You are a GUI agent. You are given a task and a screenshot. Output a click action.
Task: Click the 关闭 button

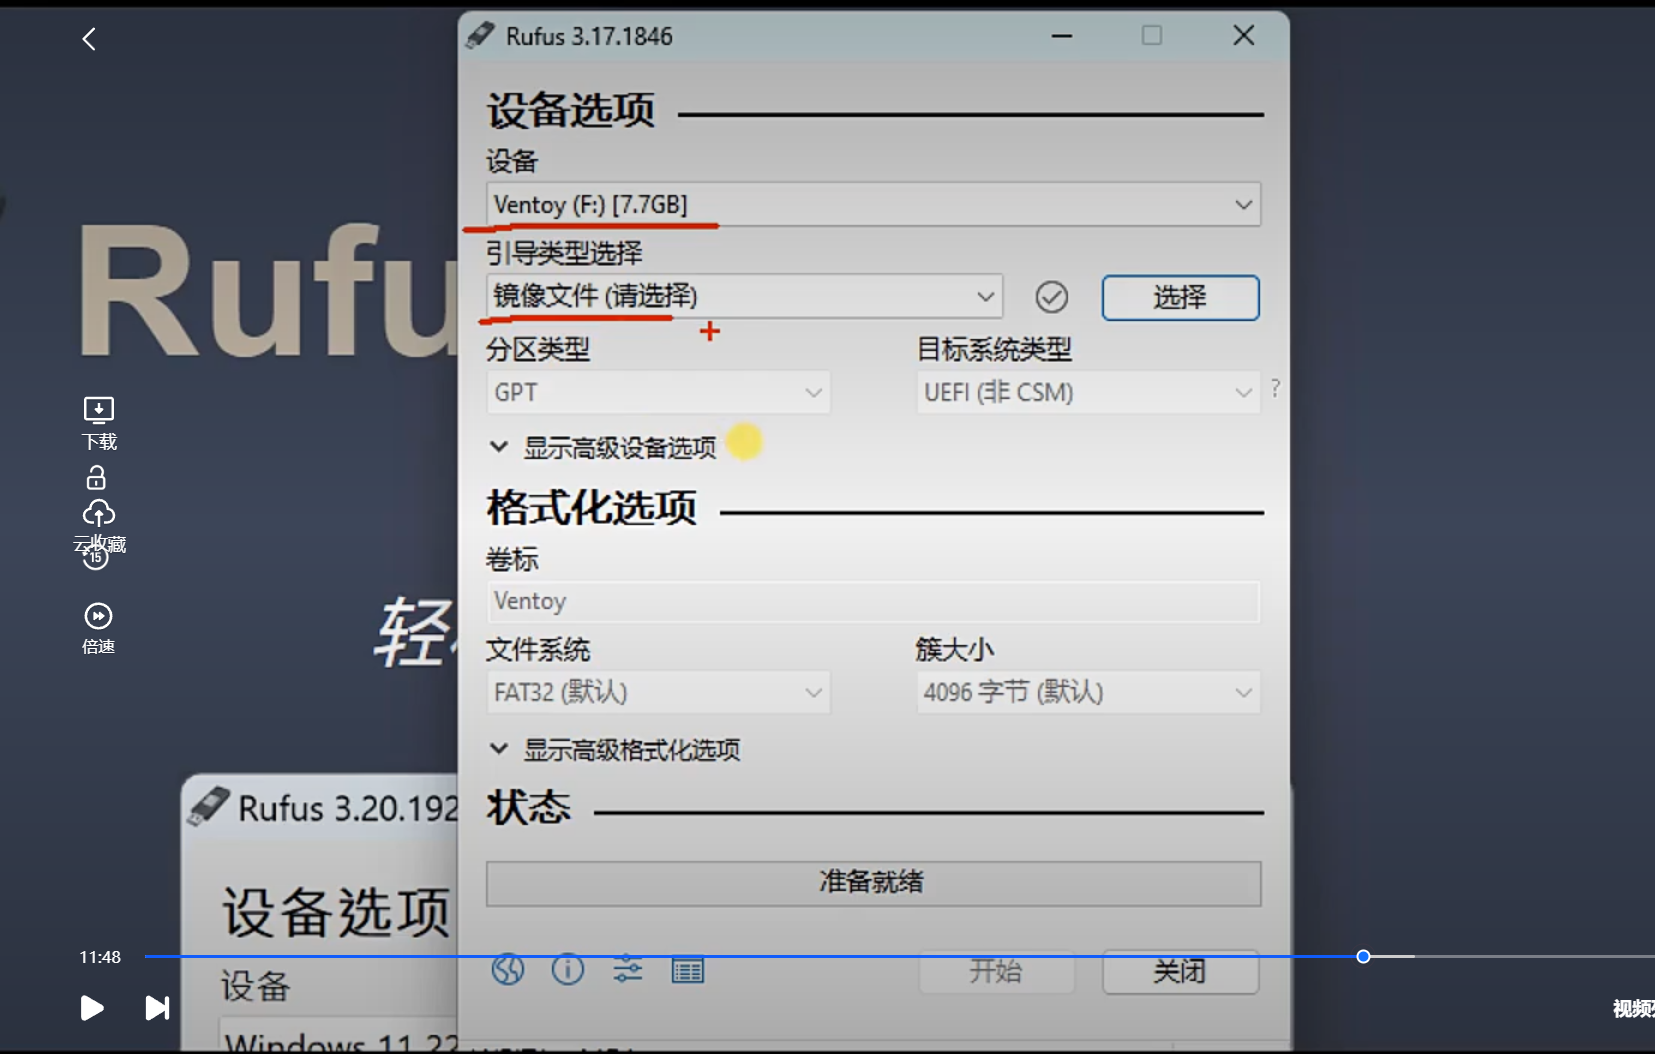click(x=1180, y=971)
